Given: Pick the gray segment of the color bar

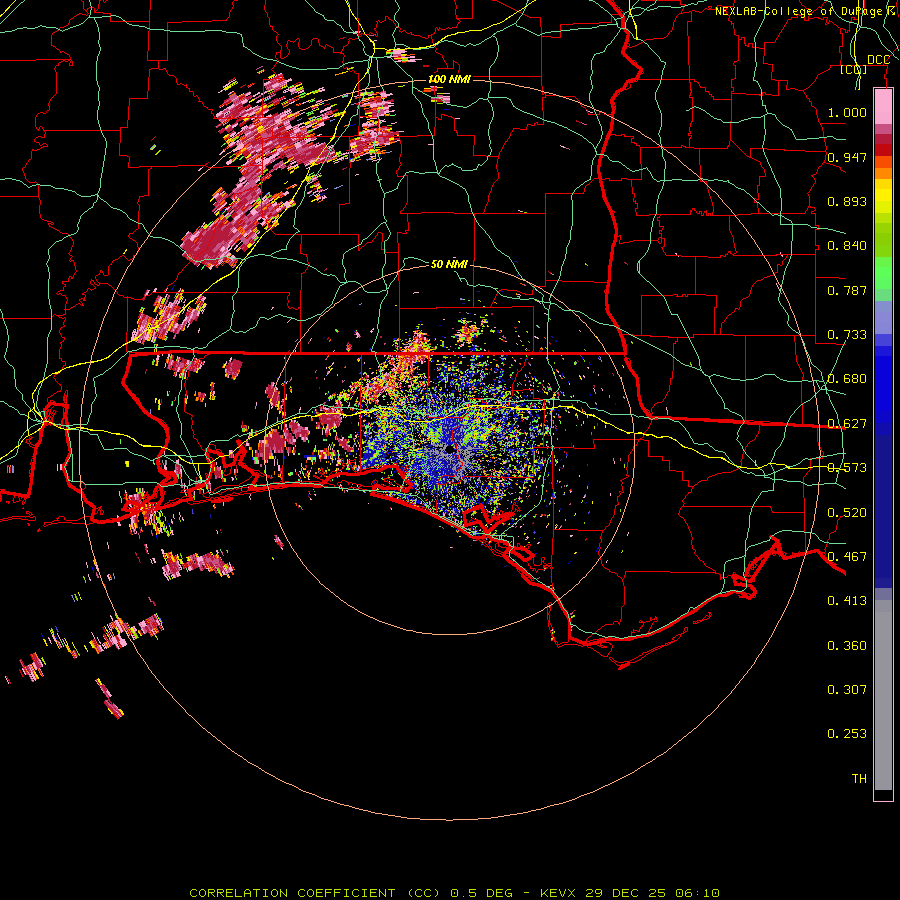Looking at the screenshot, I should 883,695.
